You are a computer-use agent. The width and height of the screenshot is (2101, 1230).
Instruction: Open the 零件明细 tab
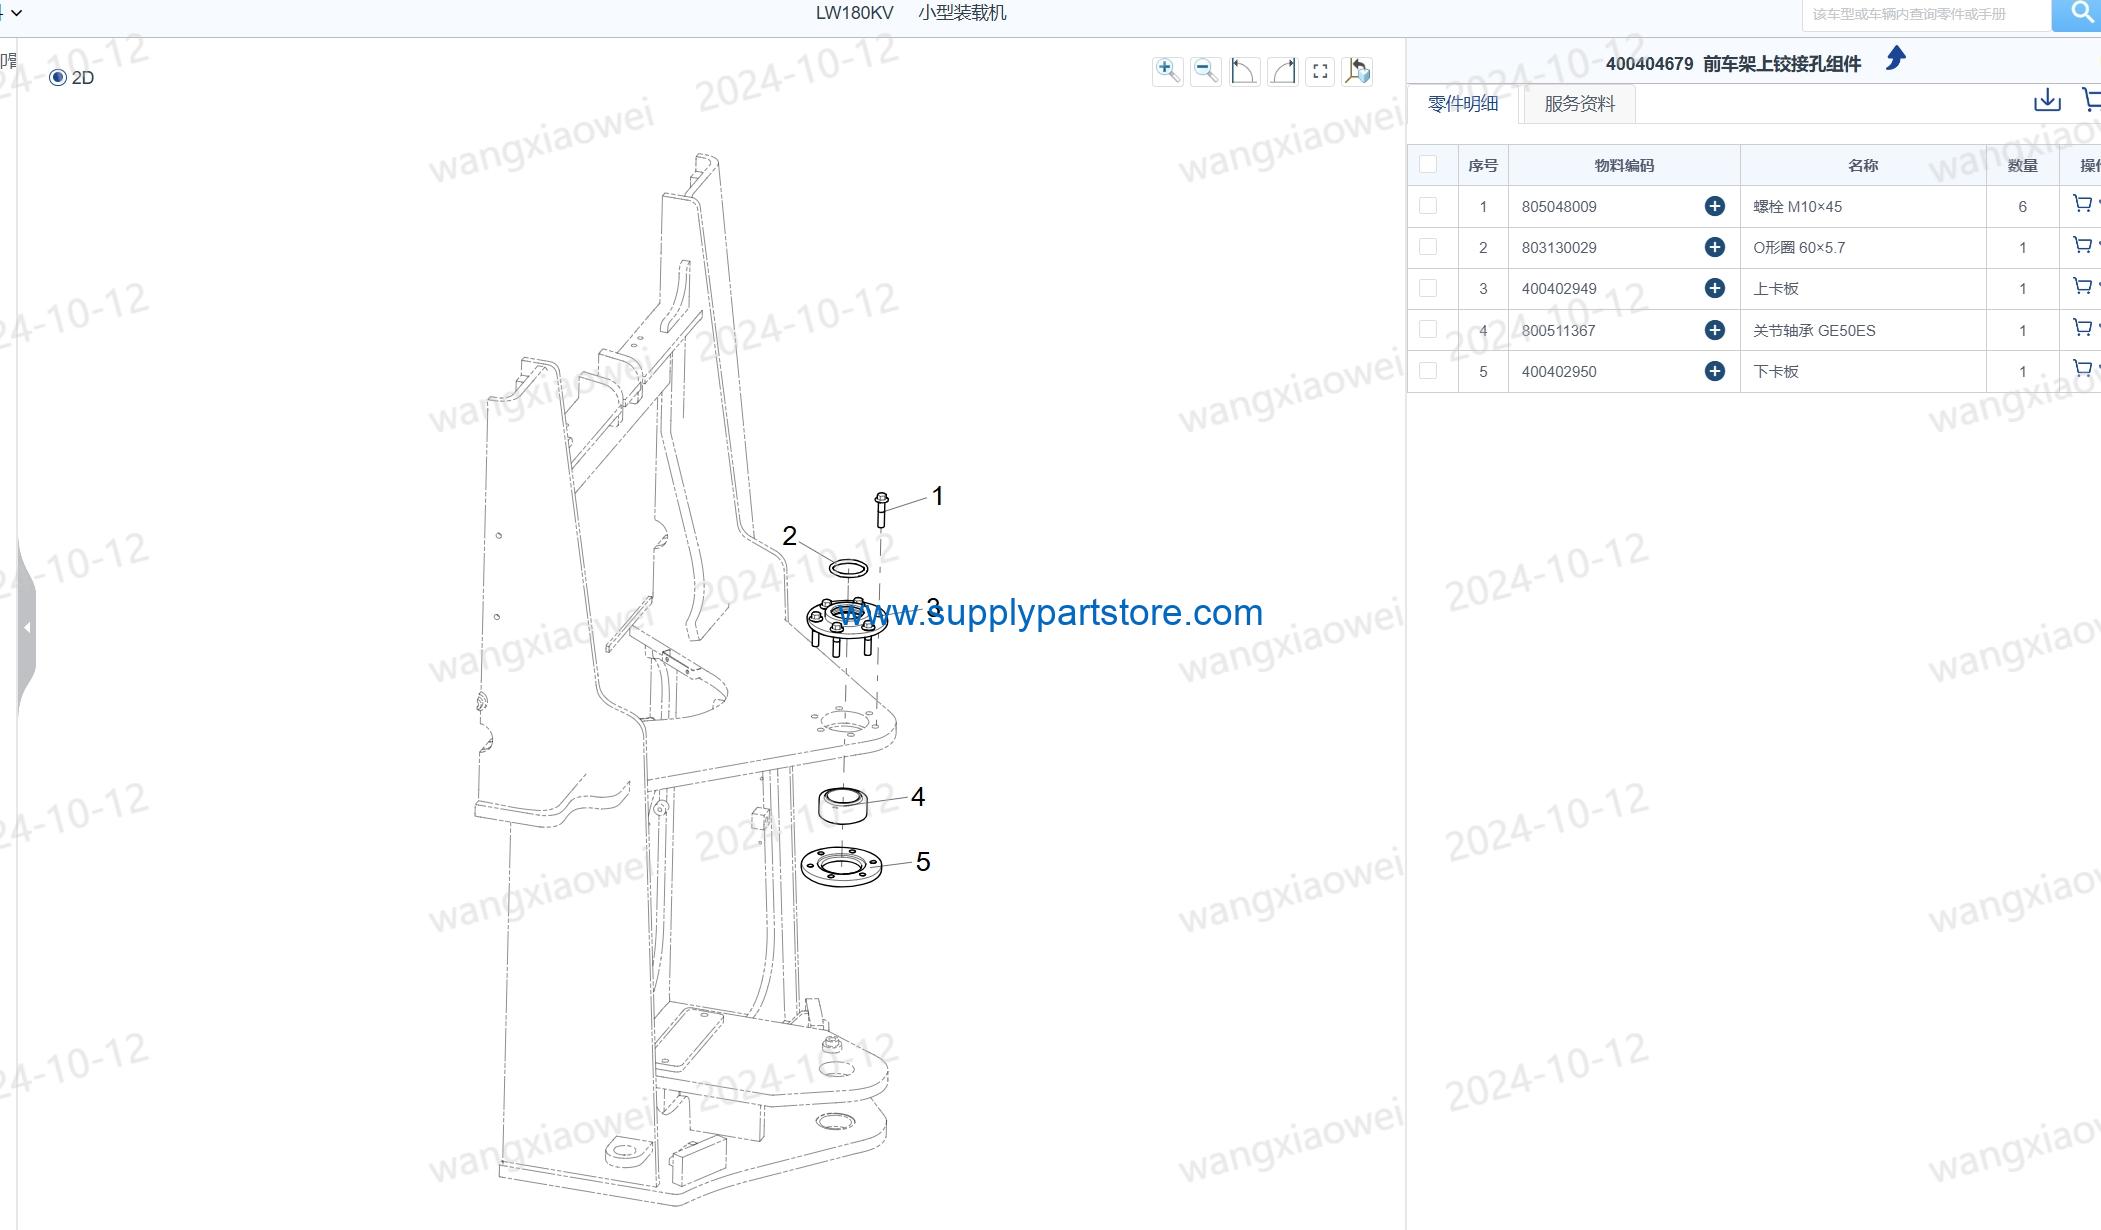coord(1463,104)
